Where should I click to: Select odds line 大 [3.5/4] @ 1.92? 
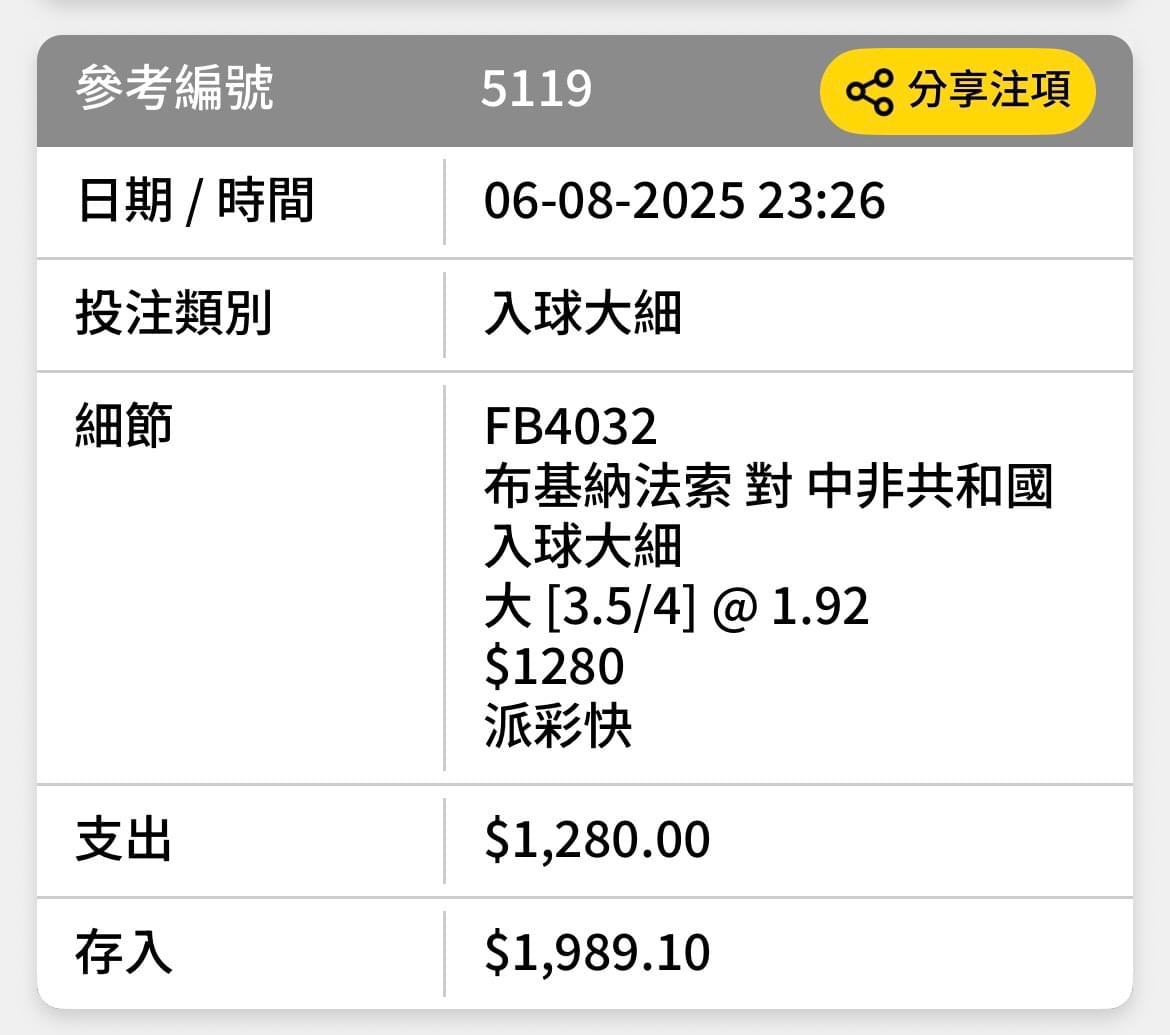point(677,606)
